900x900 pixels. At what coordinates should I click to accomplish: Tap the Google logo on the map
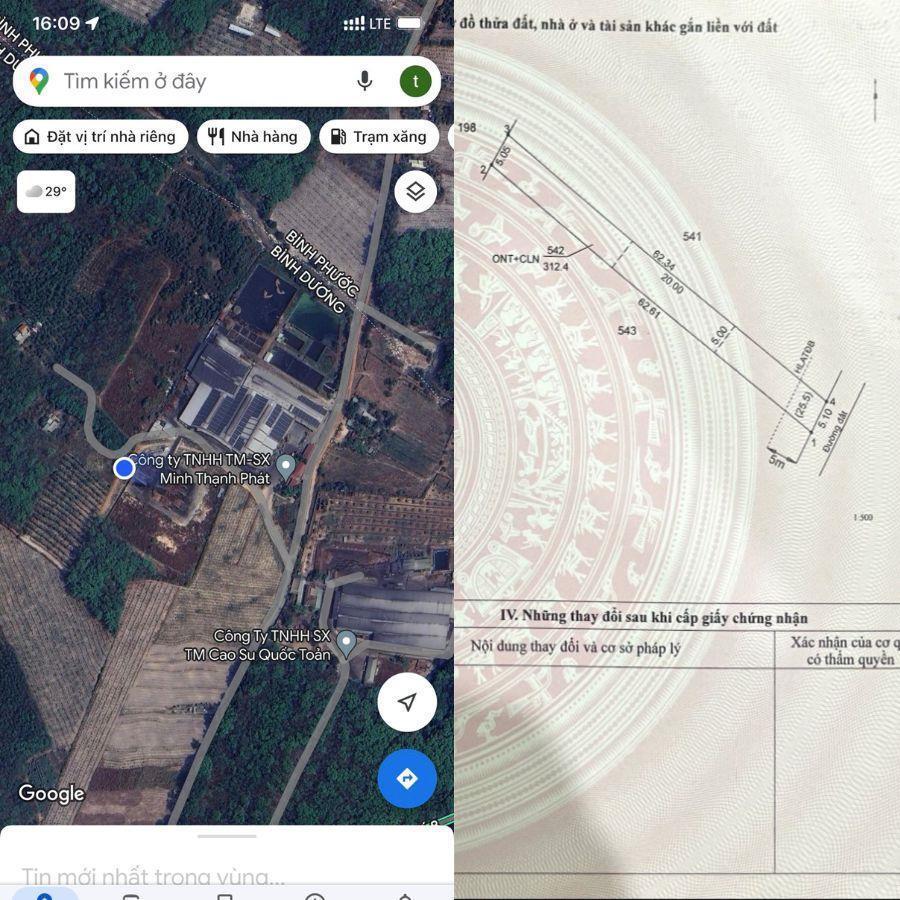(51, 793)
